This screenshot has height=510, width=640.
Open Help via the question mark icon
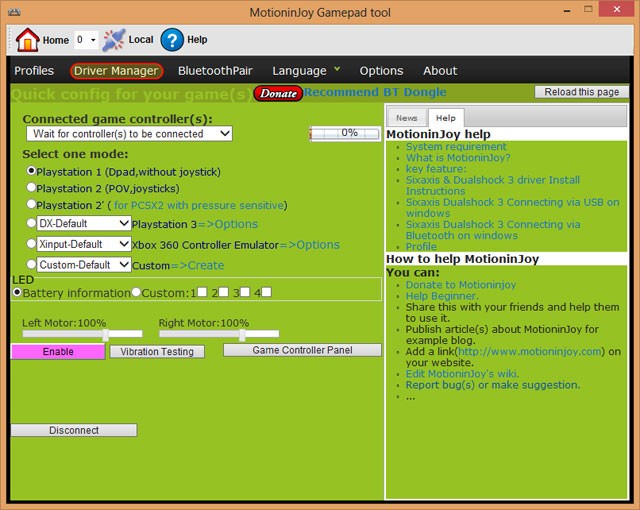point(172,40)
